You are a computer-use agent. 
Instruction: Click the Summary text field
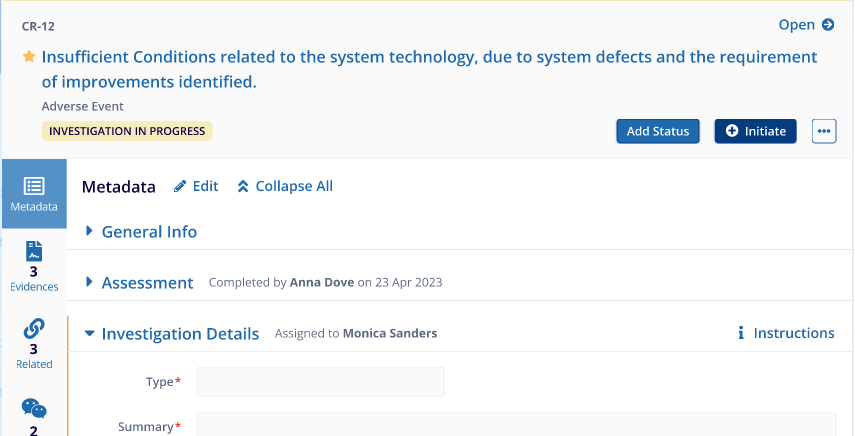tap(516, 425)
